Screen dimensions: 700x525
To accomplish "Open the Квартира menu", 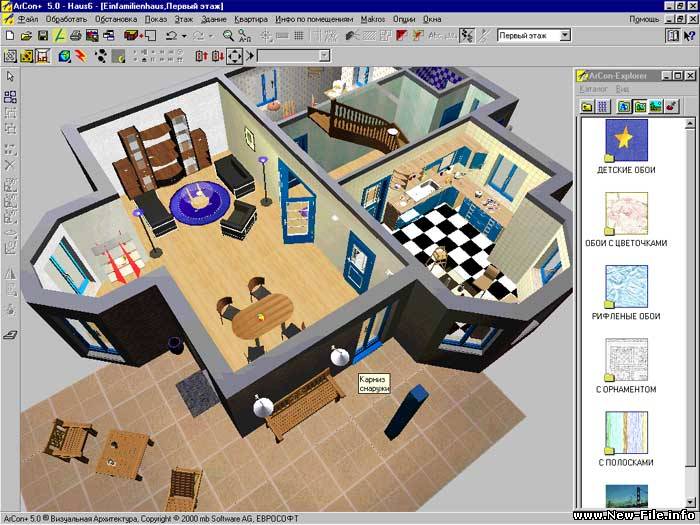I will [x=251, y=19].
